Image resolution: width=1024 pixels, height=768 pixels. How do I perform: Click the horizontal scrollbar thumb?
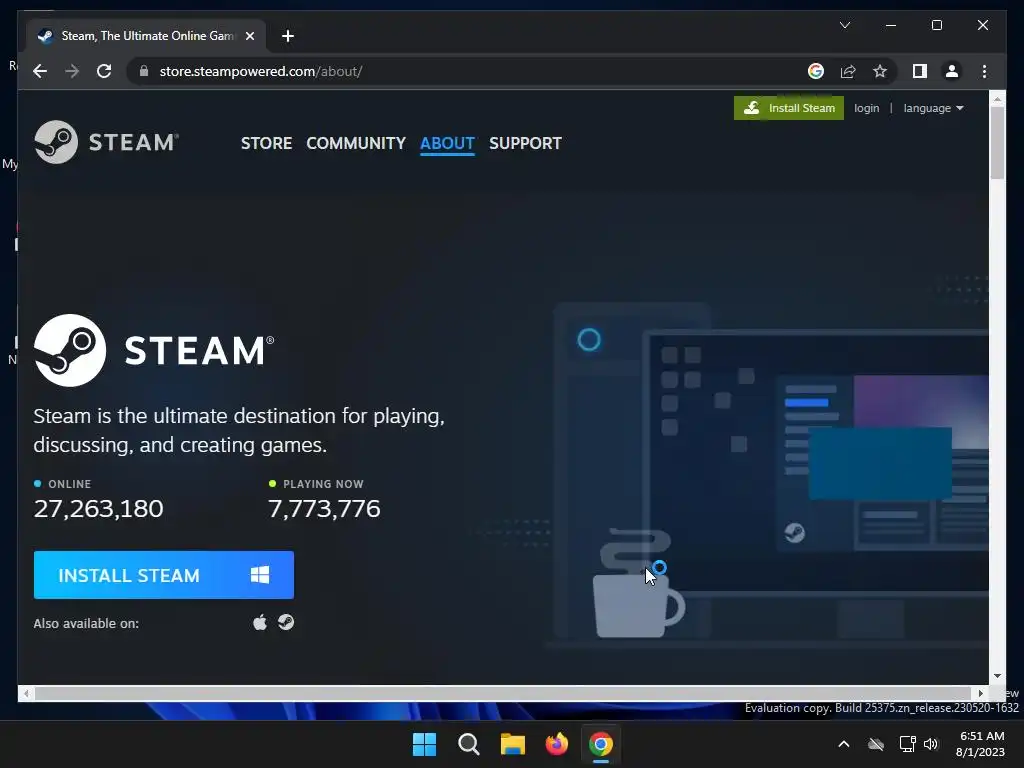[503, 694]
